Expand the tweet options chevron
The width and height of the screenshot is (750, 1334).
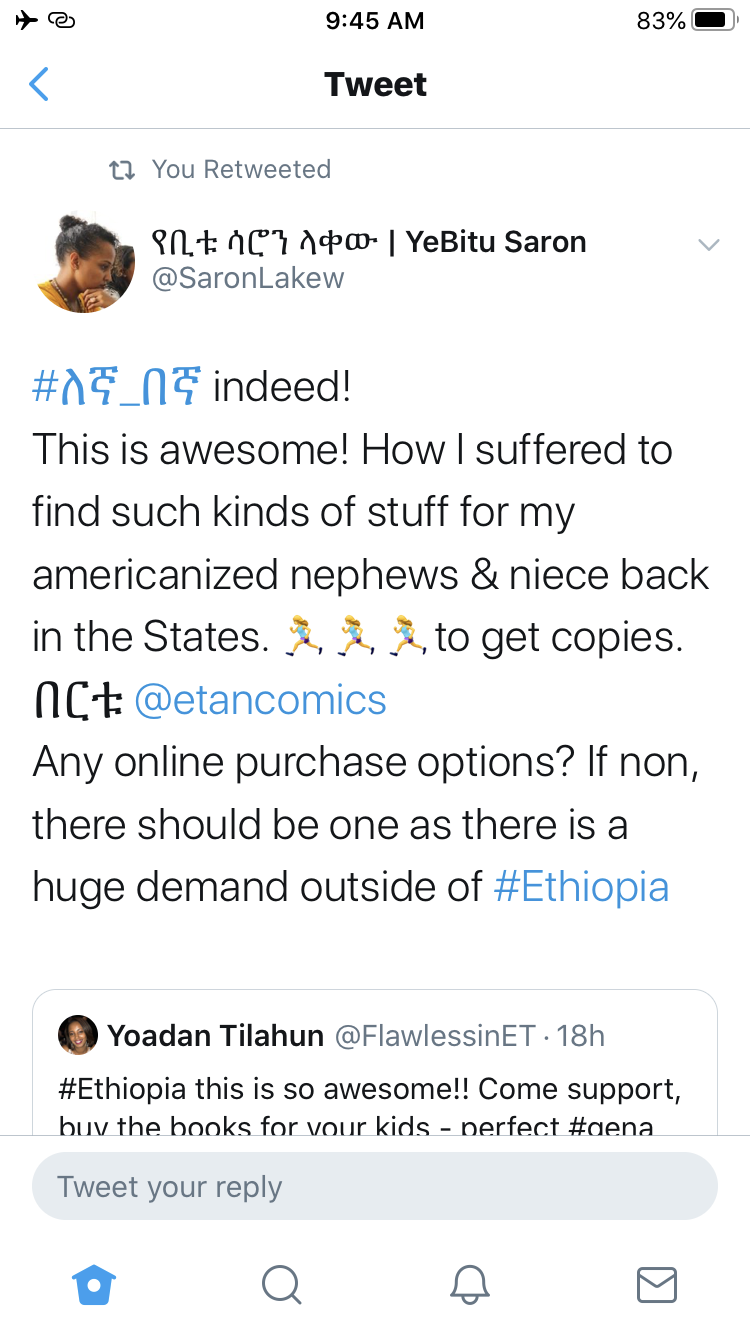pos(708,245)
